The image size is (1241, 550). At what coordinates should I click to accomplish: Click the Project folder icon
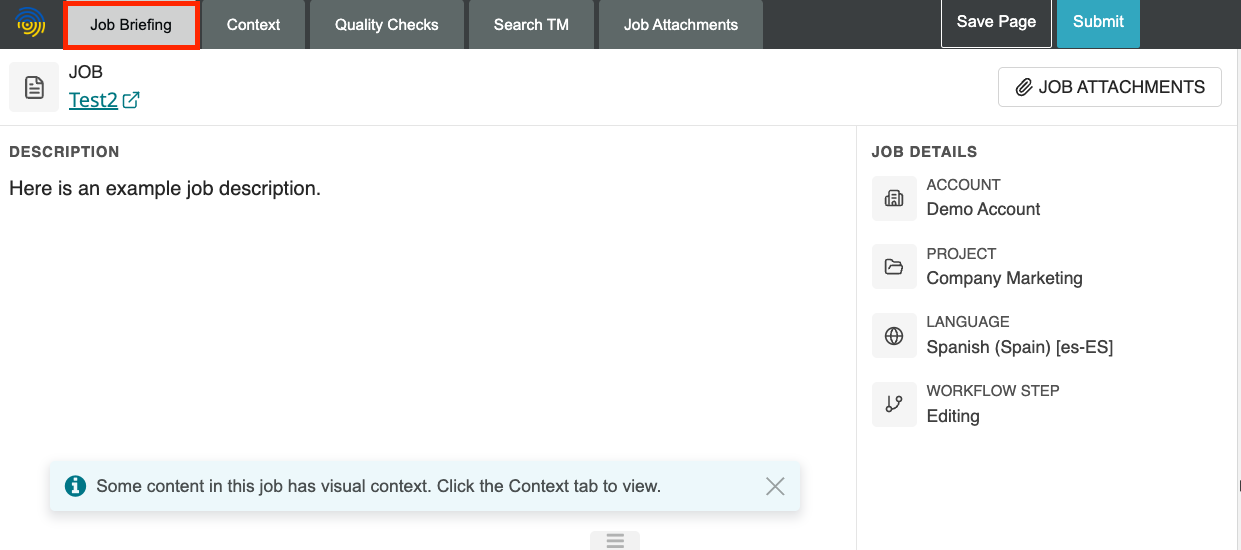894,267
